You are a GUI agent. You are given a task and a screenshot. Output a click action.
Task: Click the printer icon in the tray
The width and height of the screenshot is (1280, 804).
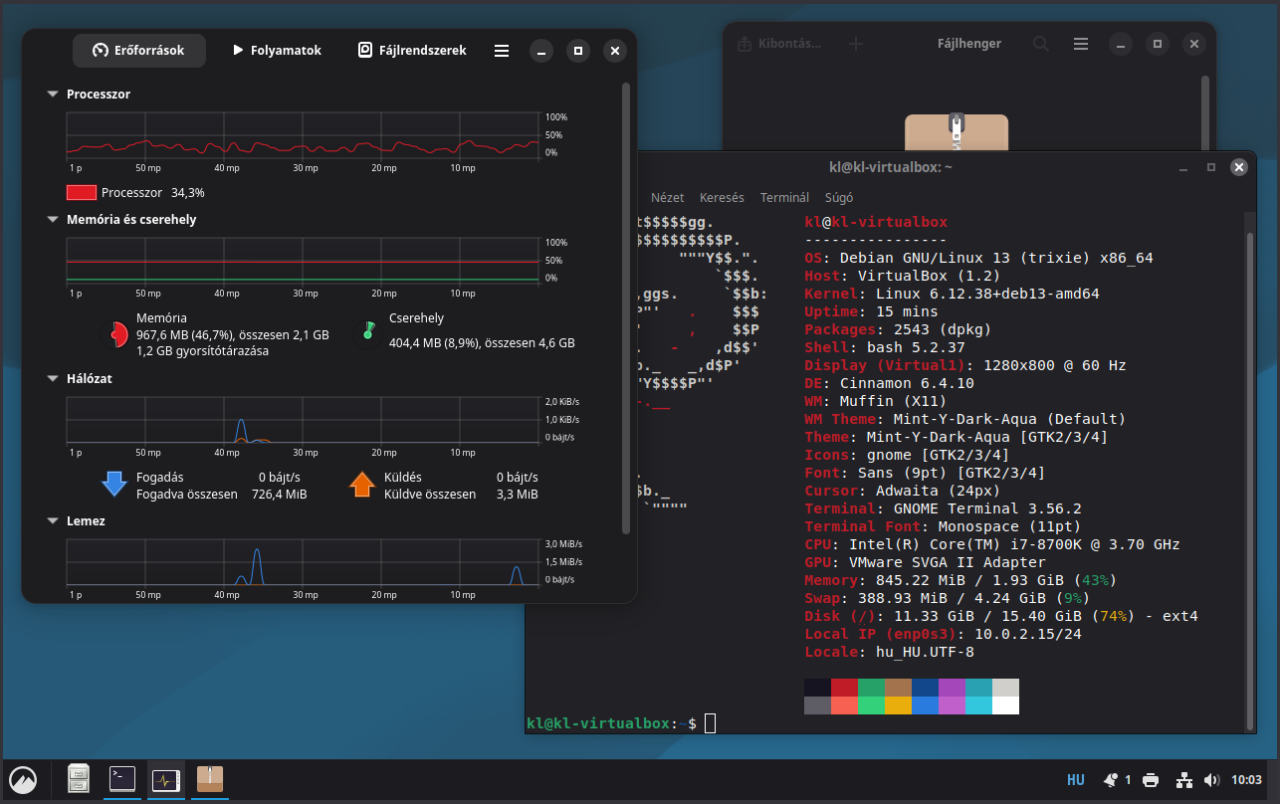pos(1151,780)
